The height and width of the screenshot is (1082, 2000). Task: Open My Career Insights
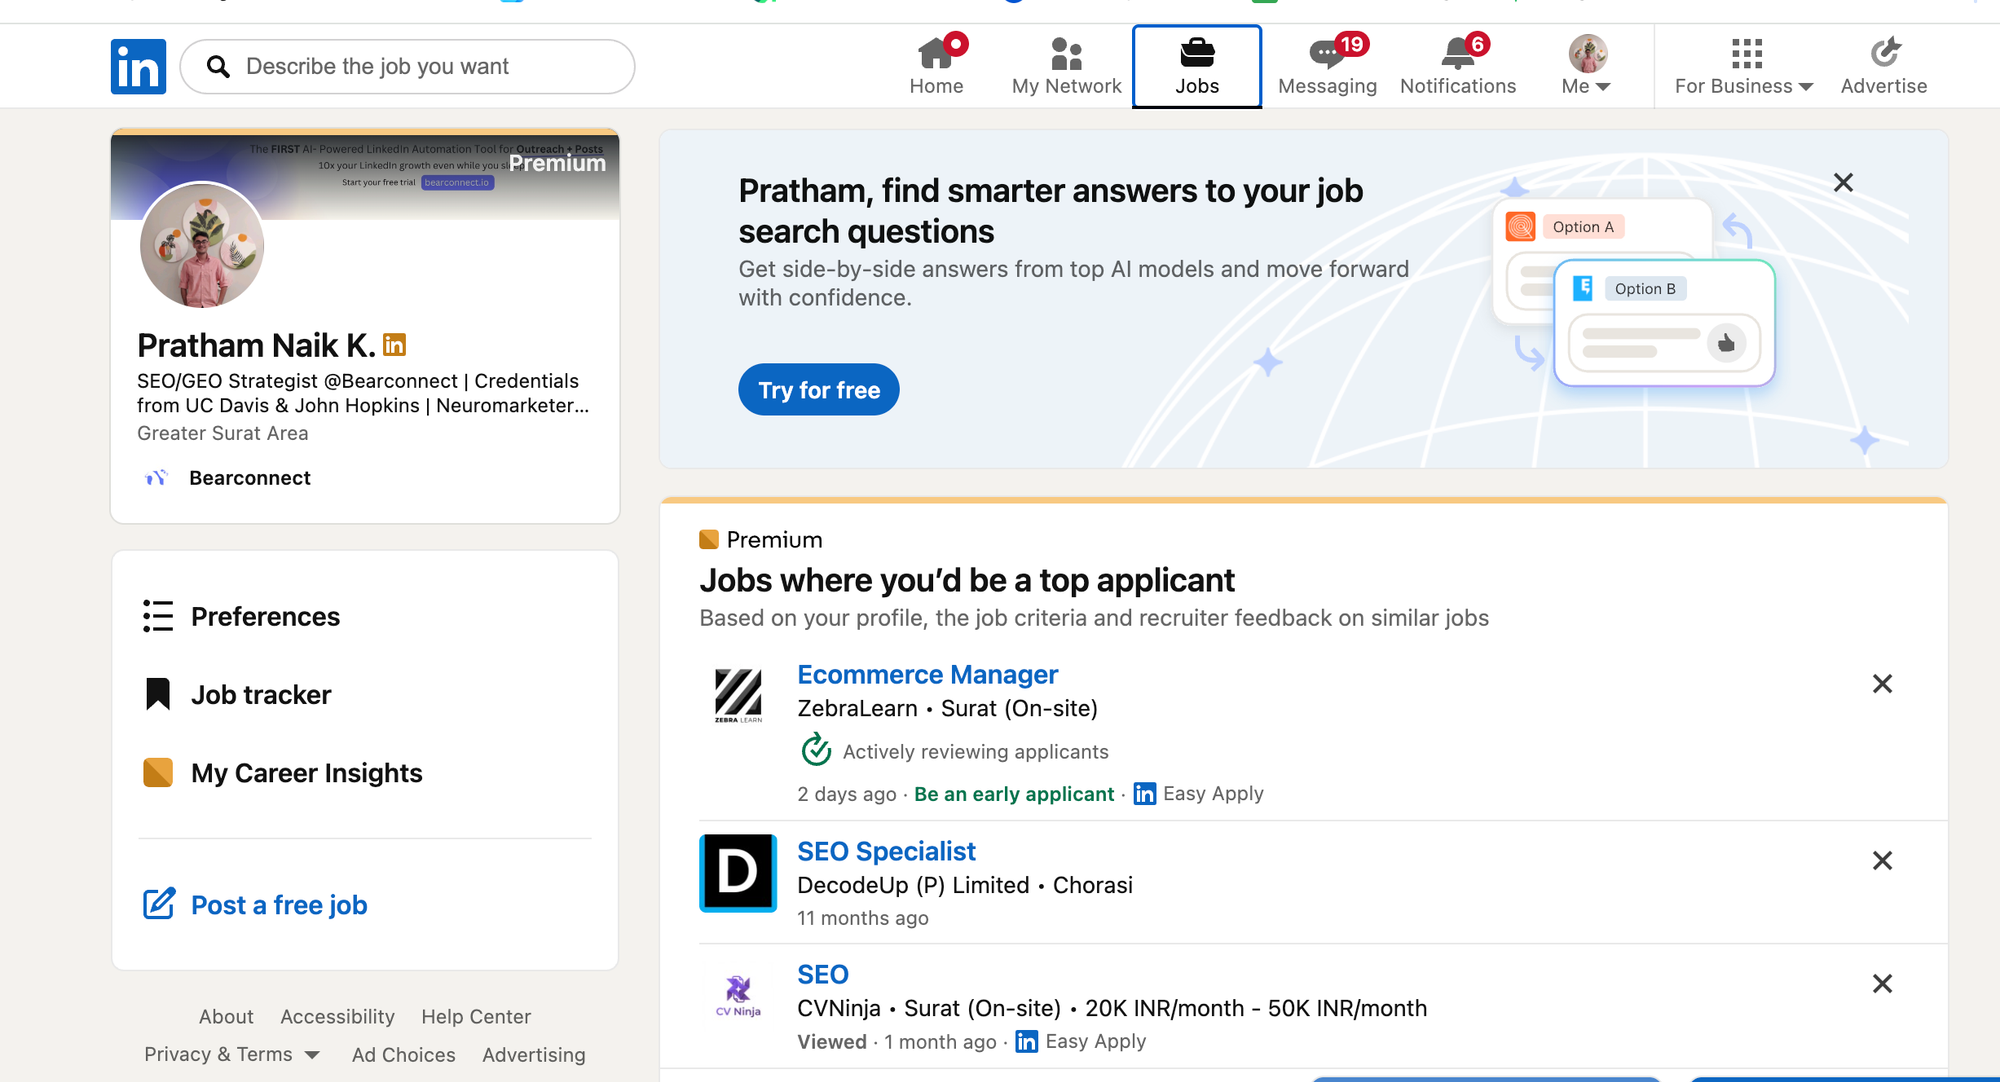(x=307, y=772)
